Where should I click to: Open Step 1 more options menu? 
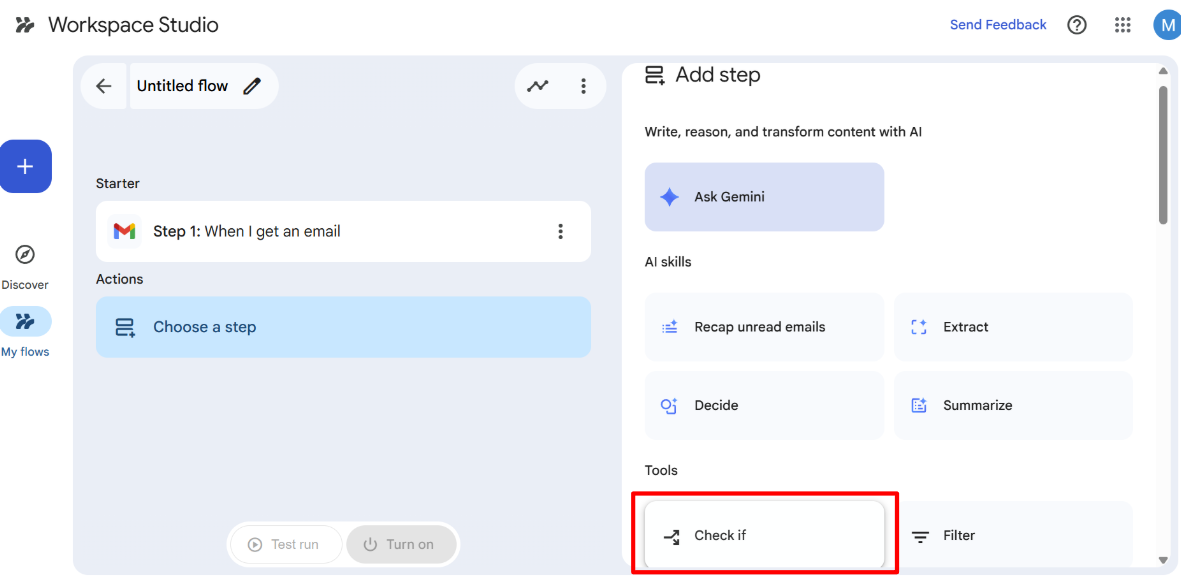[560, 232]
